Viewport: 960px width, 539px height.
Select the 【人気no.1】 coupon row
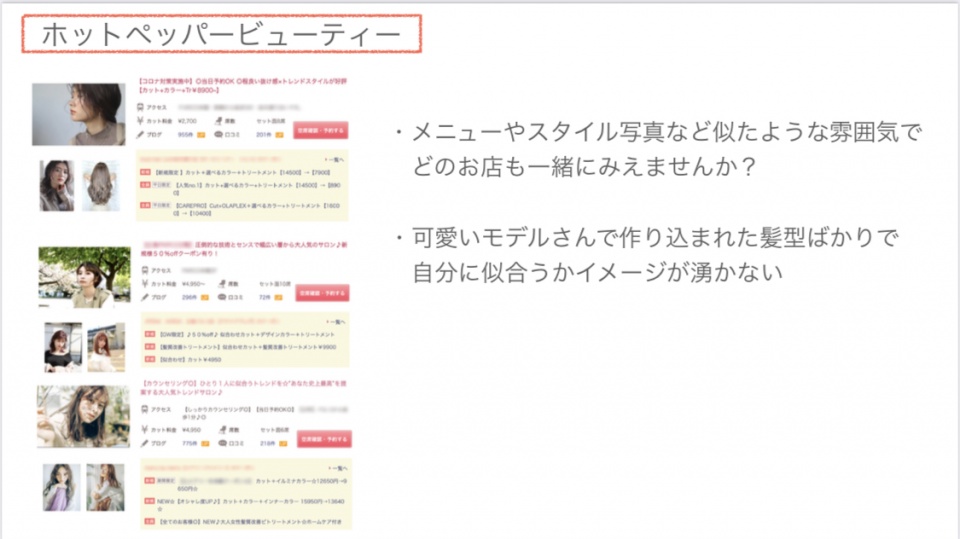pyautogui.click(x=243, y=189)
